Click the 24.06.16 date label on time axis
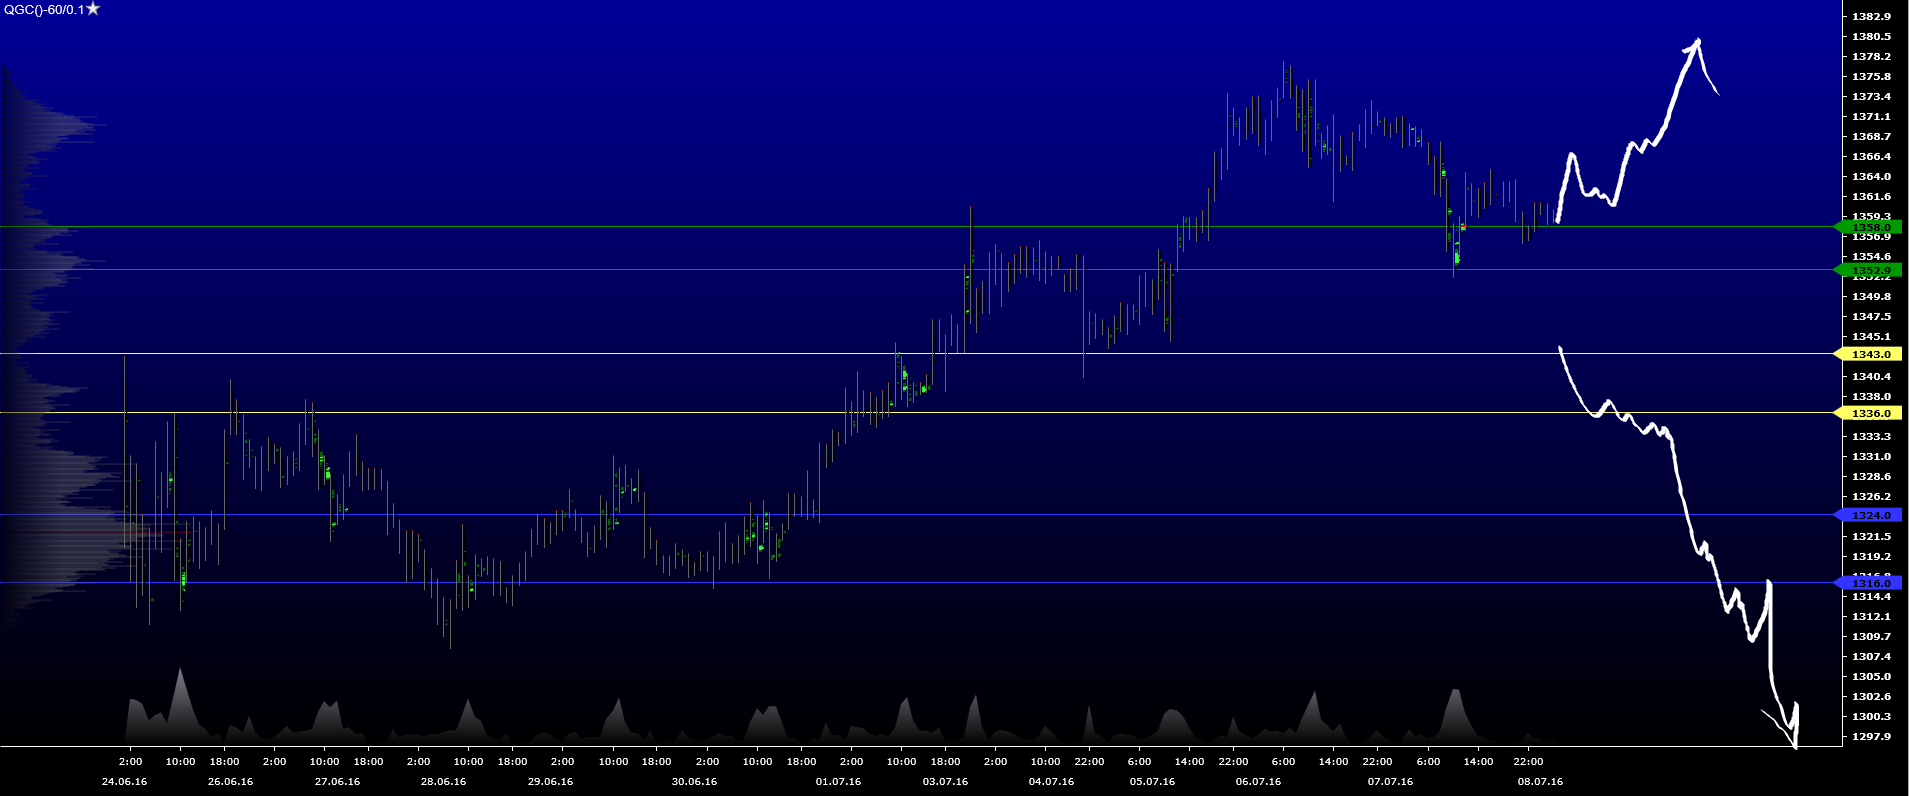Image resolution: width=1909 pixels, height=796 pixels. pos(124,782)
